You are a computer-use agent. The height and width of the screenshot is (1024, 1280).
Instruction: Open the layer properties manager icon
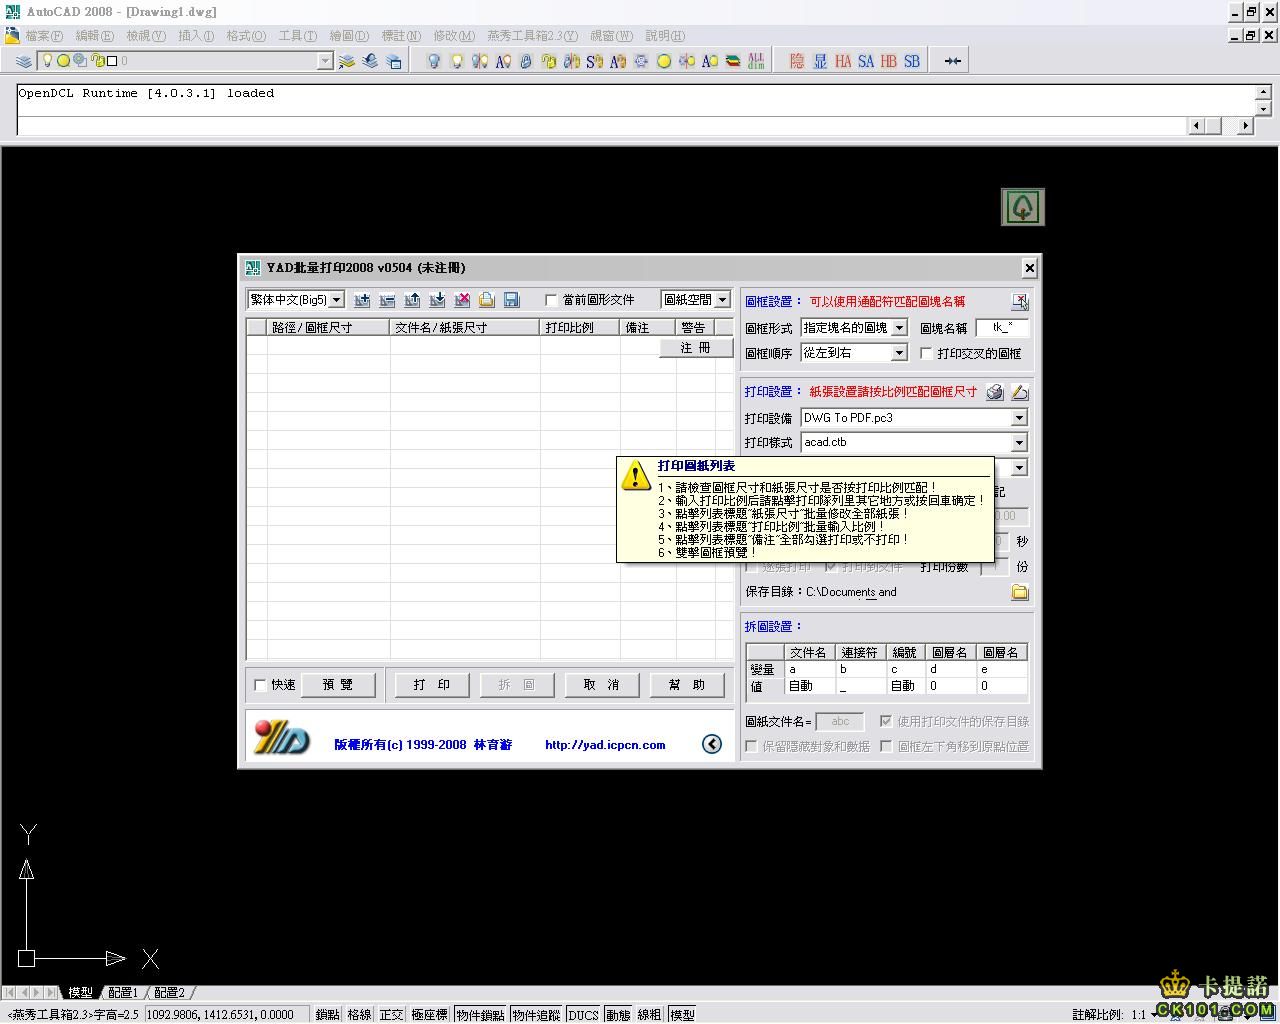24,61
